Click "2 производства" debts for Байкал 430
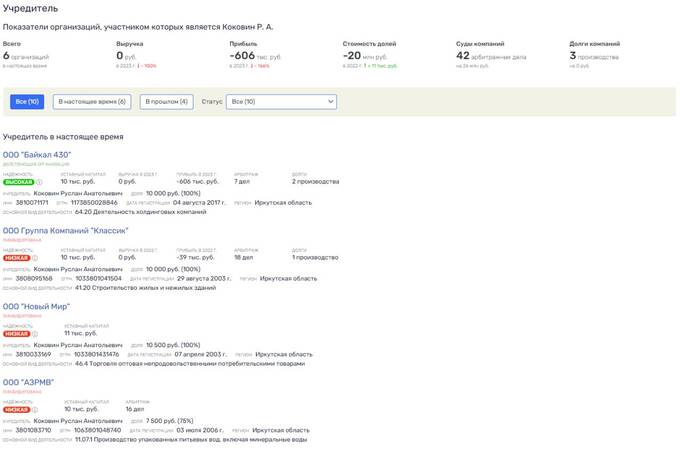The height and width of the screenshot is (449, 680). 317,182
